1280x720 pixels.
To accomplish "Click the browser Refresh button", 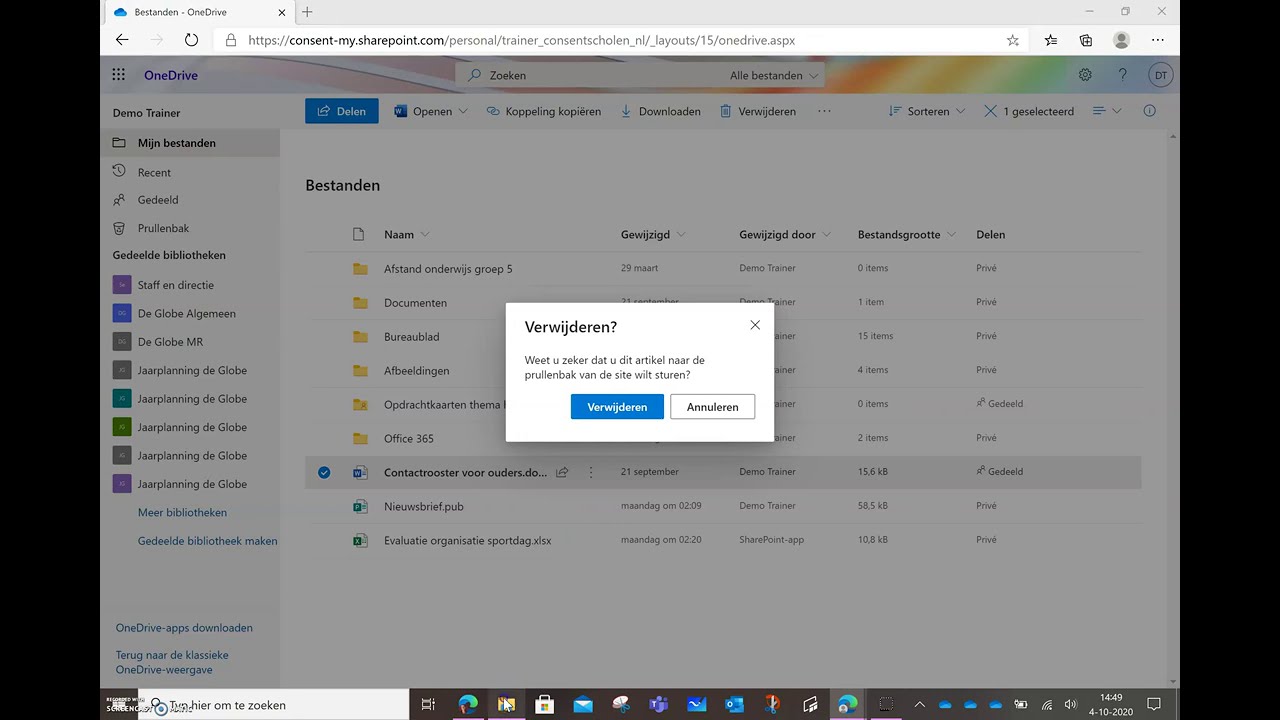I will [191, 40].
